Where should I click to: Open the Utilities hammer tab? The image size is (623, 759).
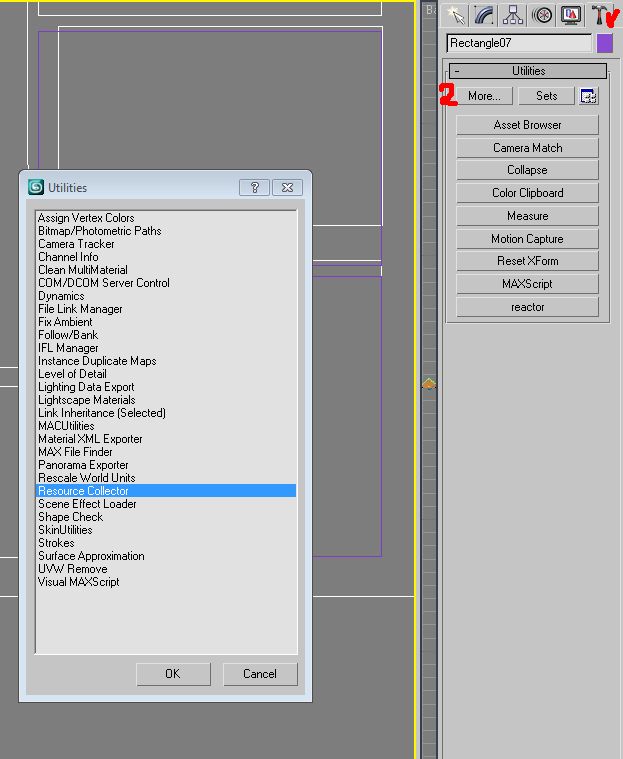pyautogui.click(x=600, y=15)
